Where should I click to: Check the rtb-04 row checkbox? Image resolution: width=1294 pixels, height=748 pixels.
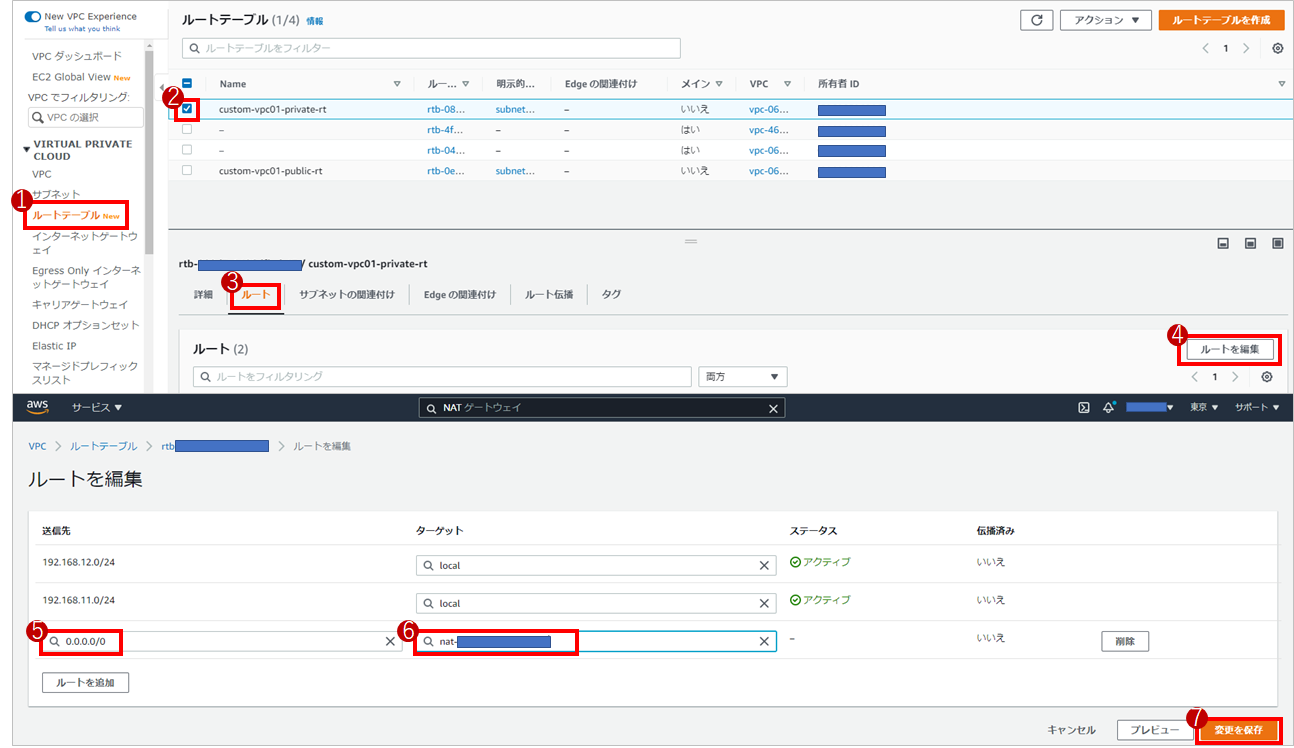pos(187,150)
